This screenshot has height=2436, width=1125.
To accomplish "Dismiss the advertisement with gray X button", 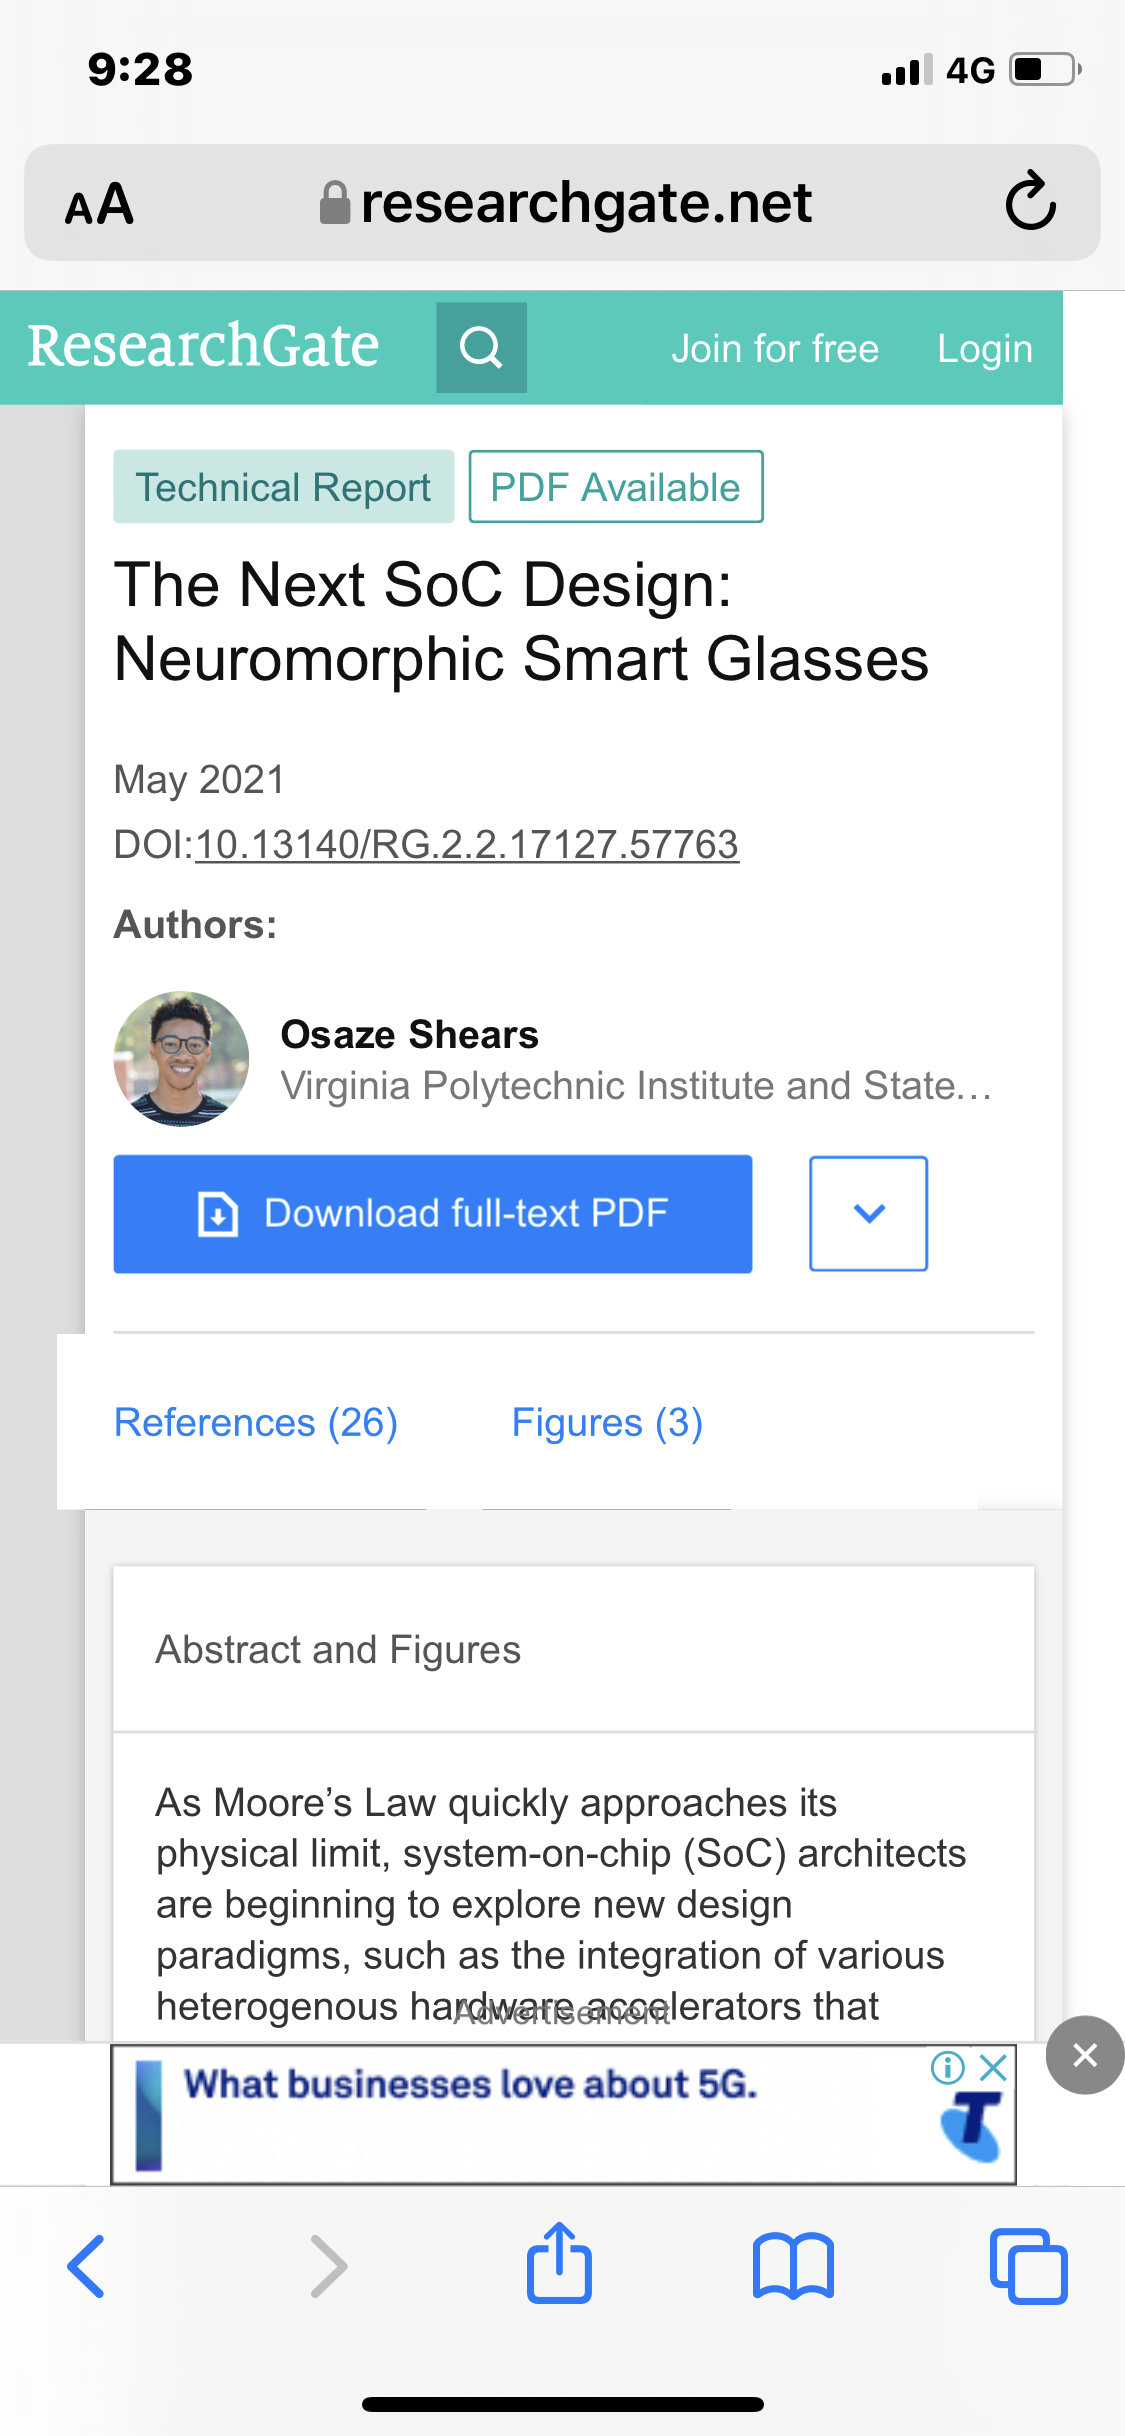I will tap(1085, 2055).
